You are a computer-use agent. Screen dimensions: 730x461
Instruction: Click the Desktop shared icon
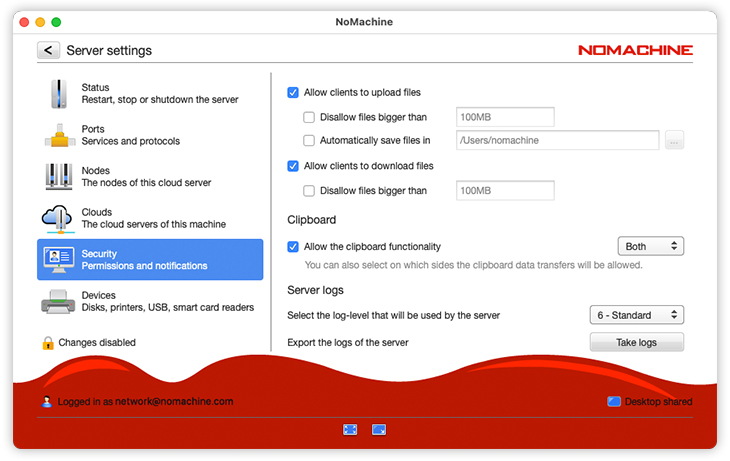click(x=614, y=402)
